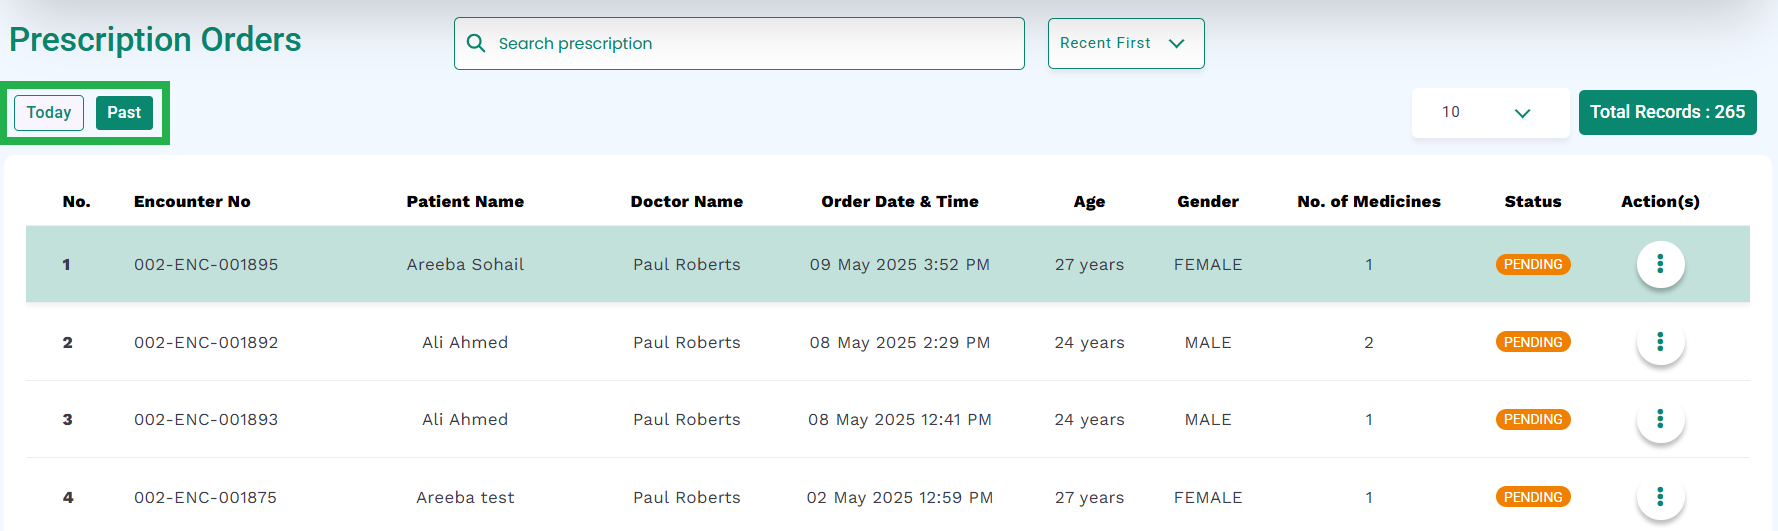The image size is (1778, 531).
Task: Click PENDING status badge for Areeba Sohail
Action: [x=1533, y=264]
